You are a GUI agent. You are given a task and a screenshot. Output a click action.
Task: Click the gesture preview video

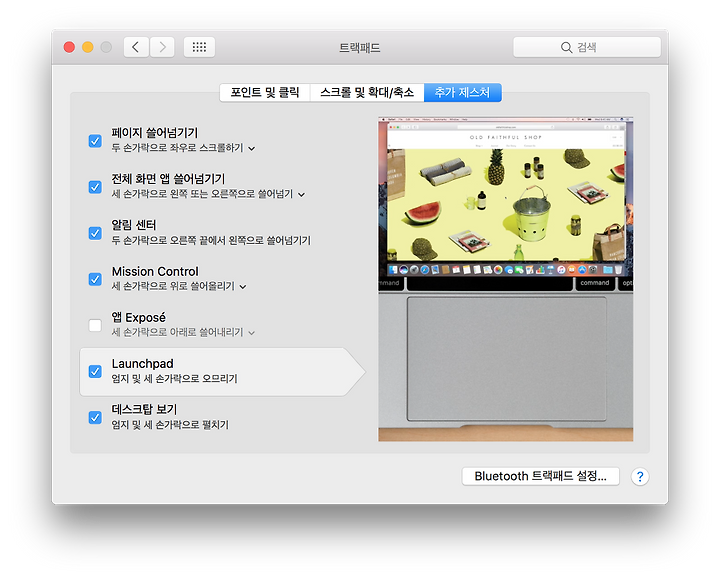pos(506,279)
